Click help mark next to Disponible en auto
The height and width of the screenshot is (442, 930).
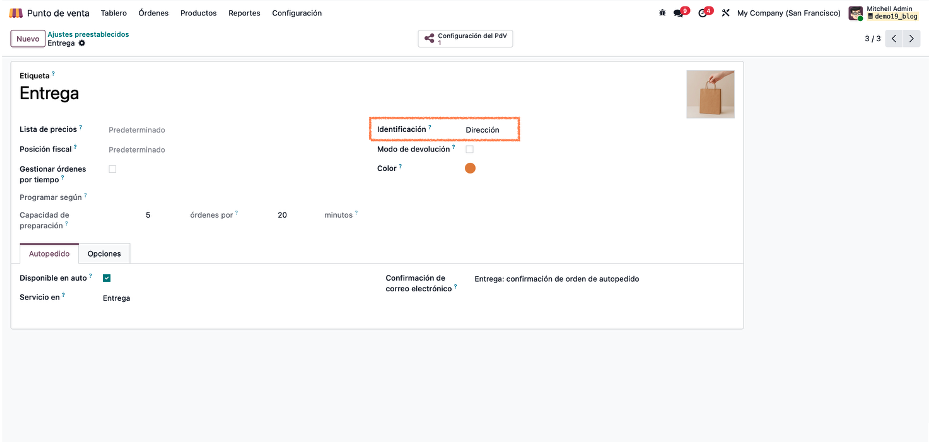pos(91,276)
